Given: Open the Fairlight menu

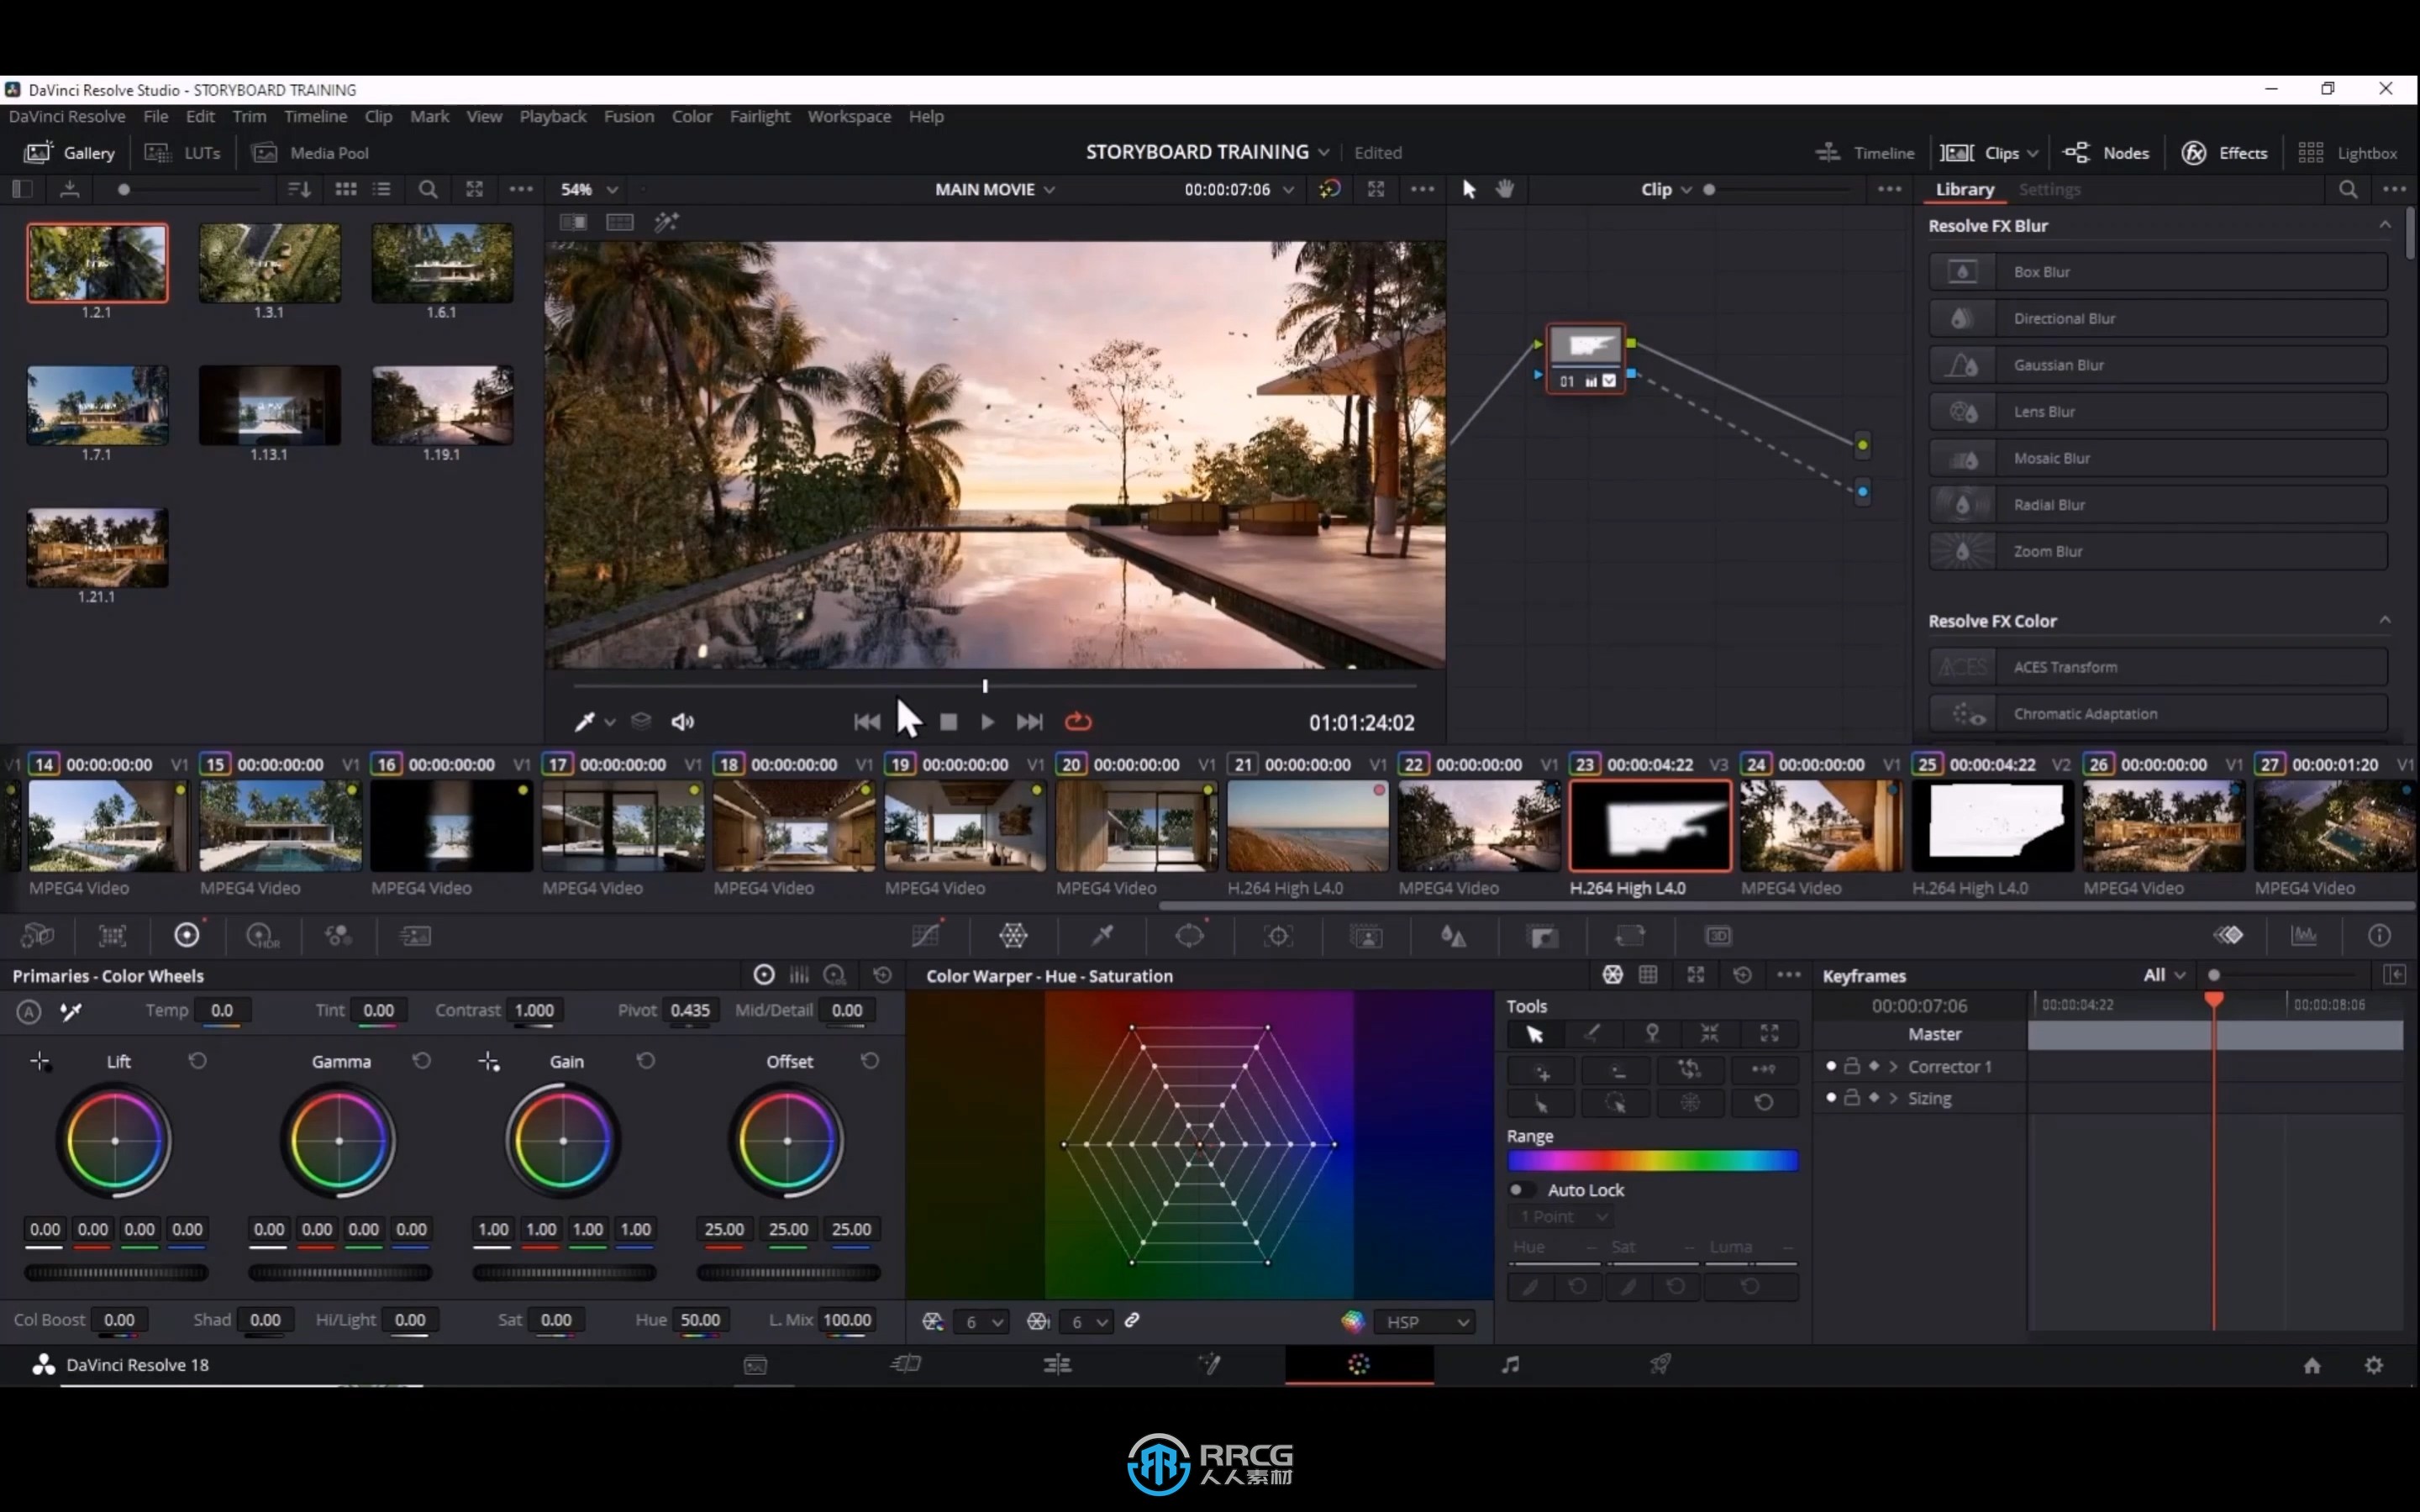Looking at the screenshot, I should [759, 116].
